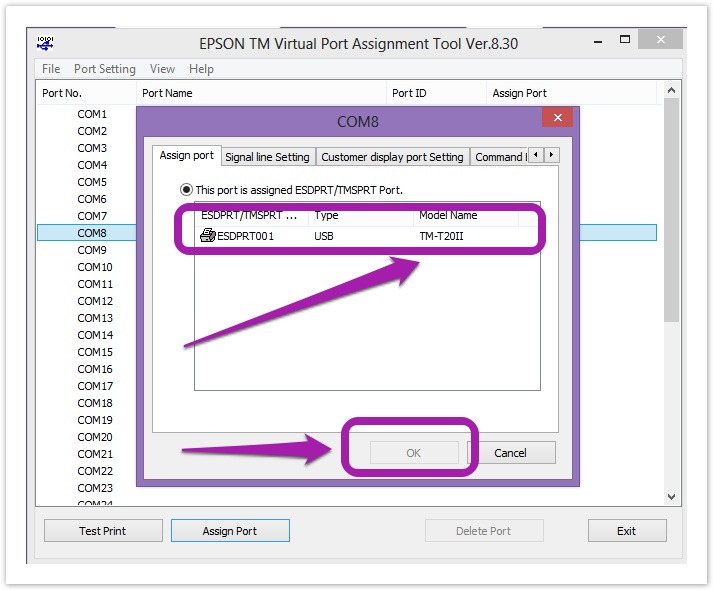
Task: Open the File menu
Action: 51,69
